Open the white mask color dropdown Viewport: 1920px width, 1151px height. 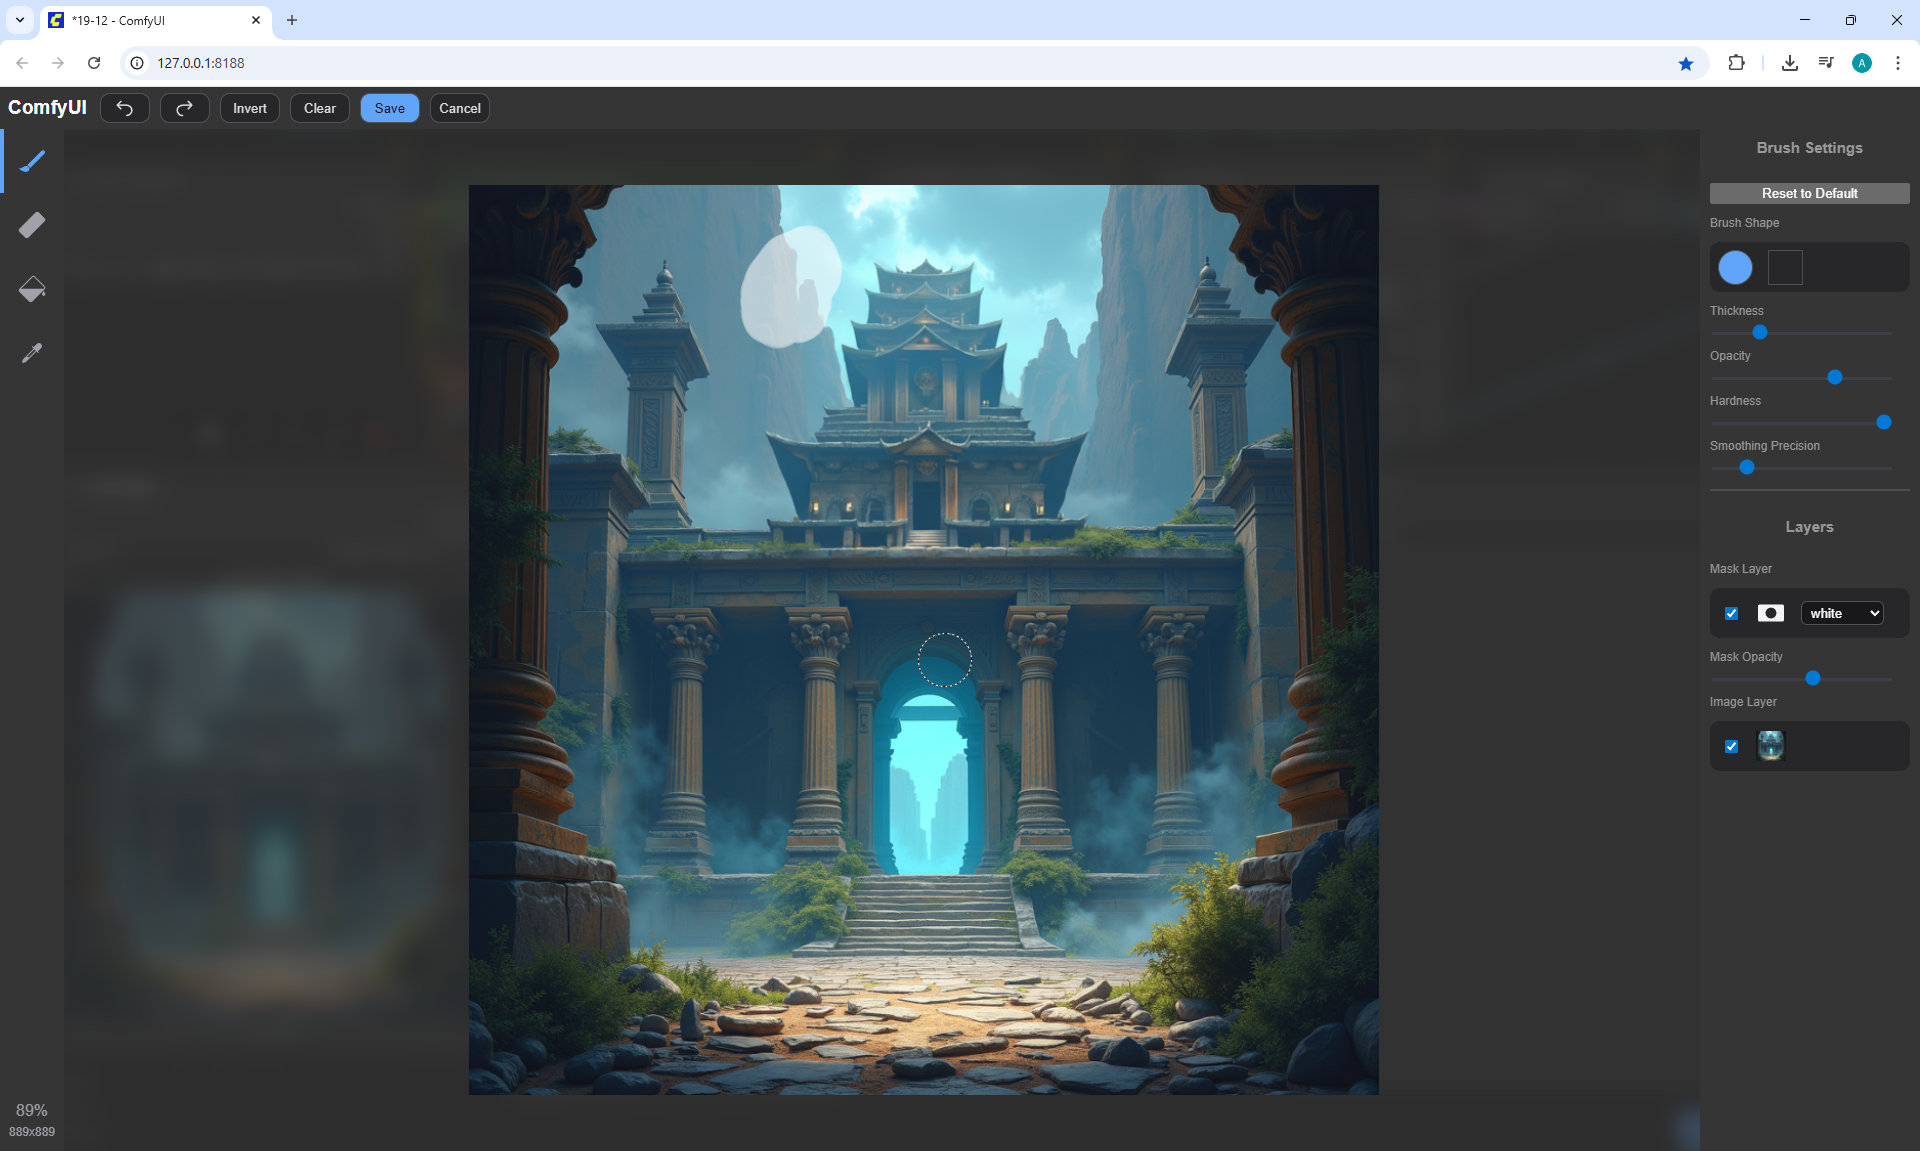(1842, 613)
